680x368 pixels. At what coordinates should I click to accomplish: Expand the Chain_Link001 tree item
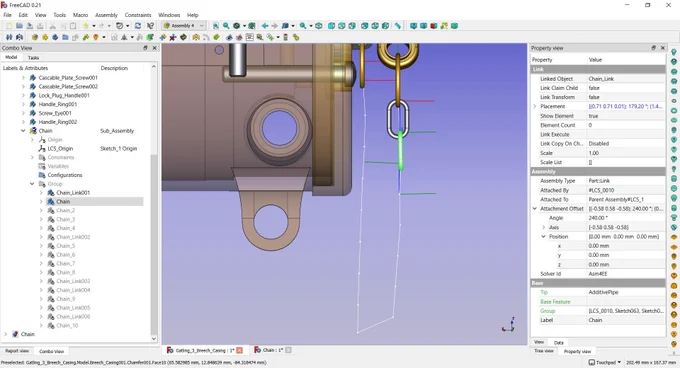pos(41,193)
